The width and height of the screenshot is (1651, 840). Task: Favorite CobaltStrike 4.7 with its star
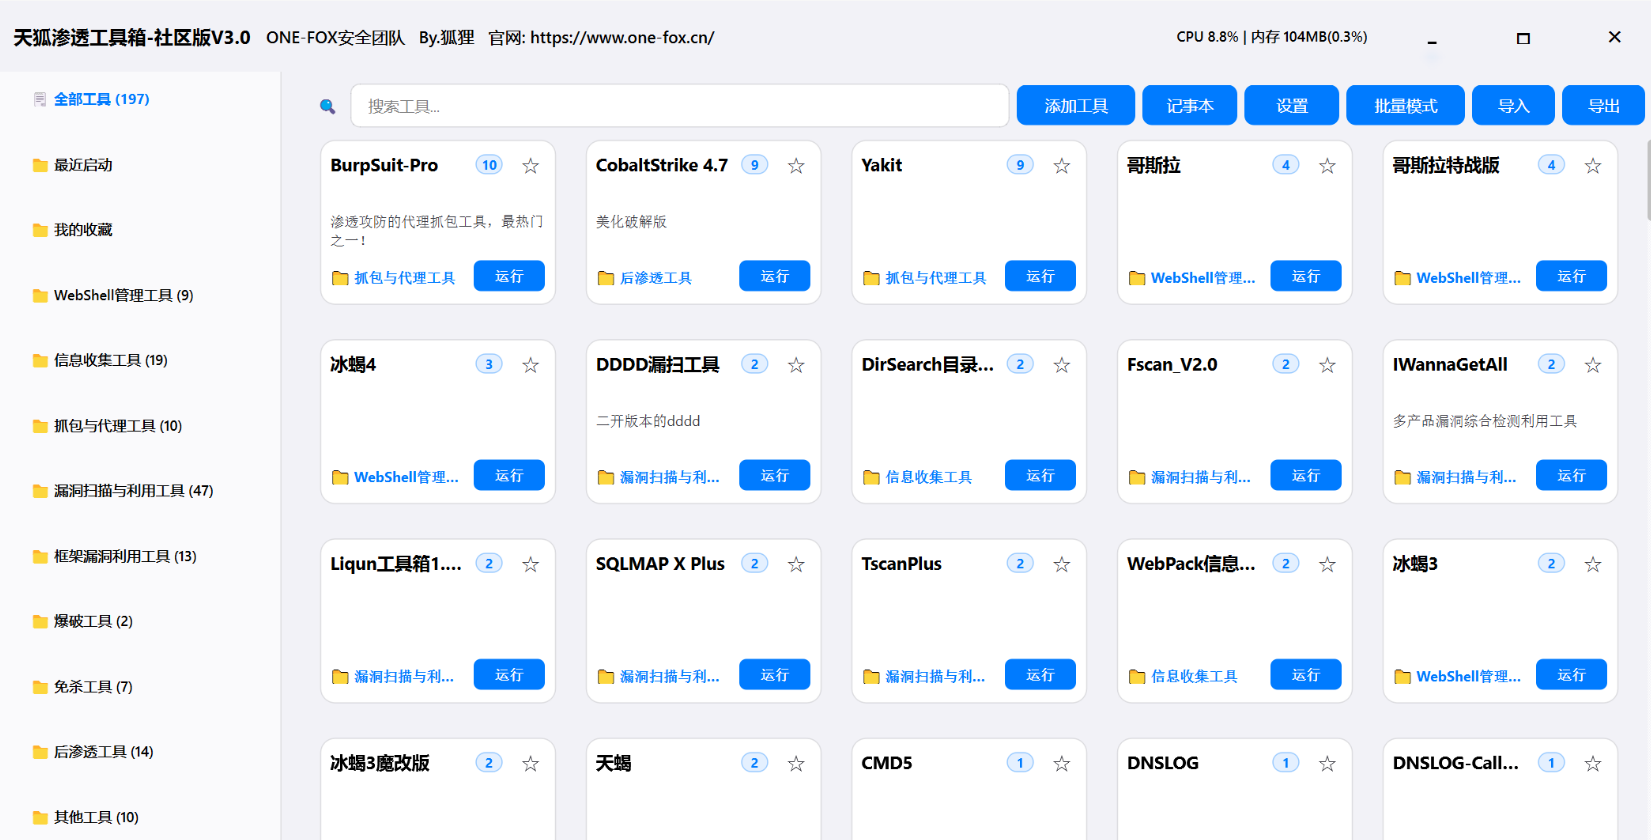pos(796,166)
